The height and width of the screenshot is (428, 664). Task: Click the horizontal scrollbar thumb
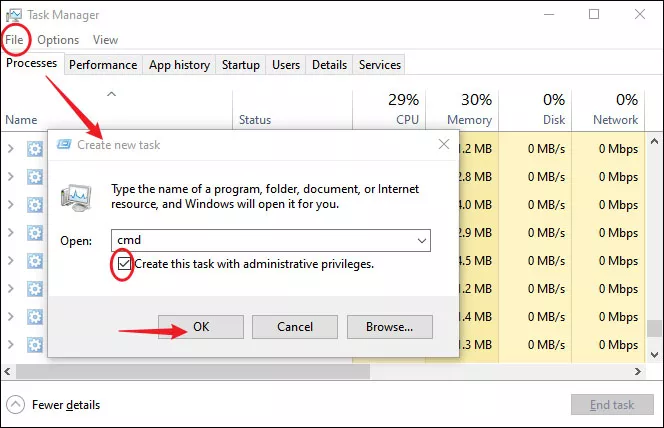click(x=193, y=371)
